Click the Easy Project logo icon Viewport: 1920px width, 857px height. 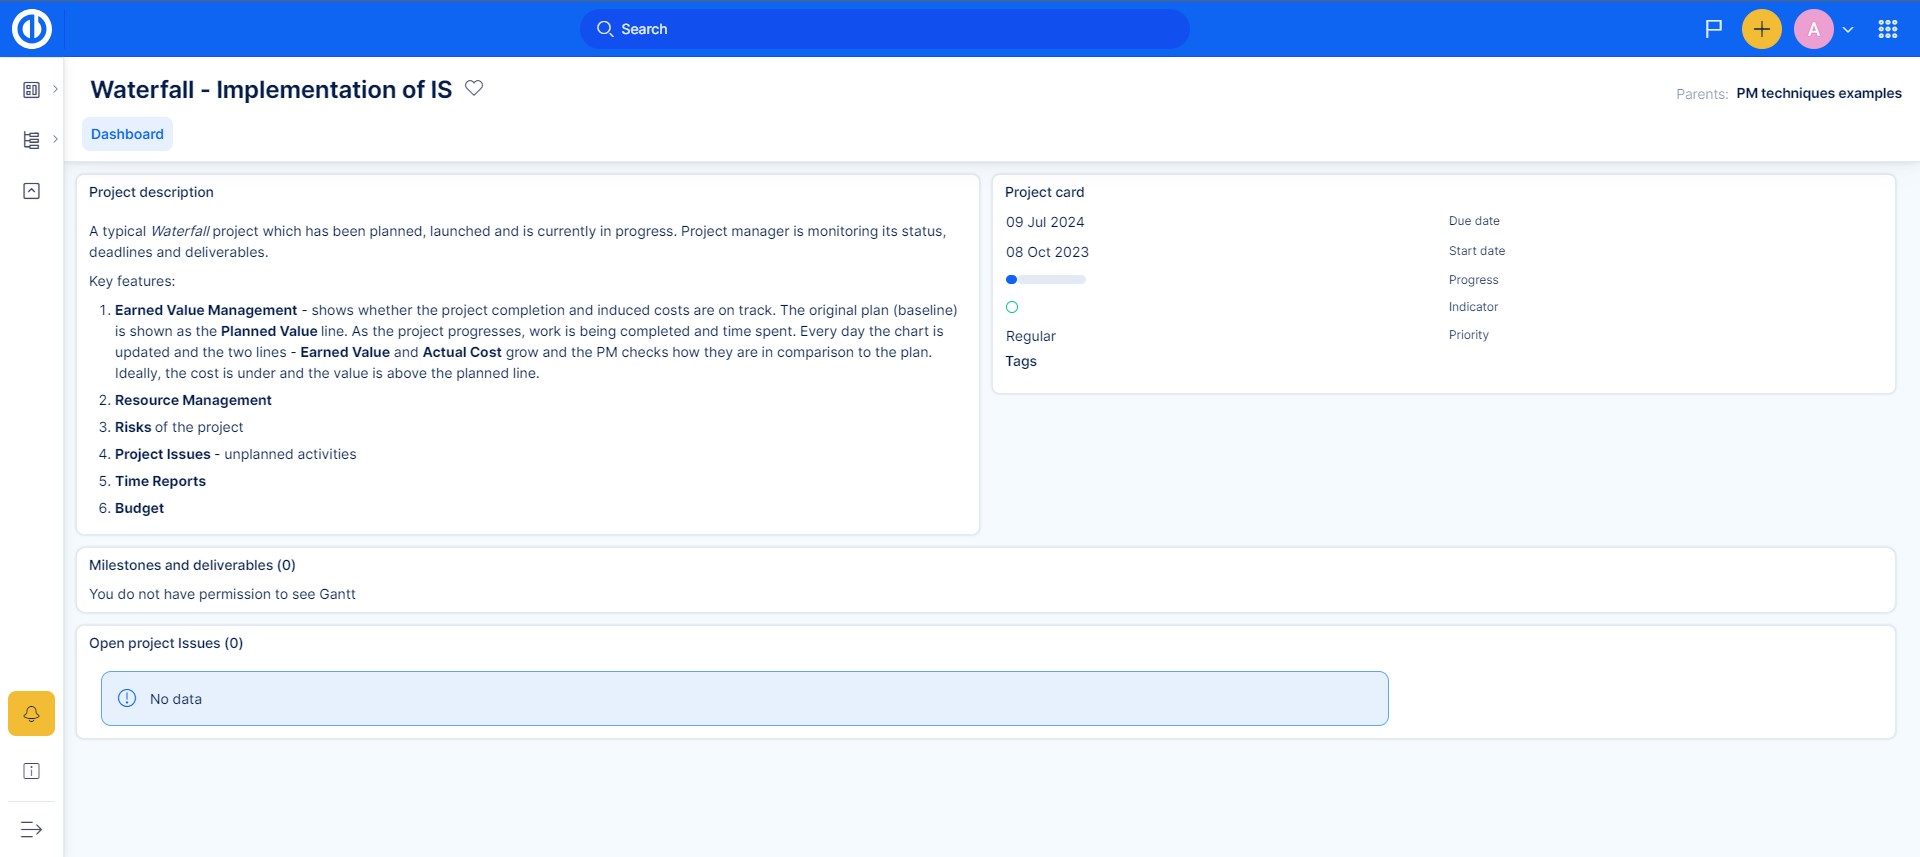32,29
